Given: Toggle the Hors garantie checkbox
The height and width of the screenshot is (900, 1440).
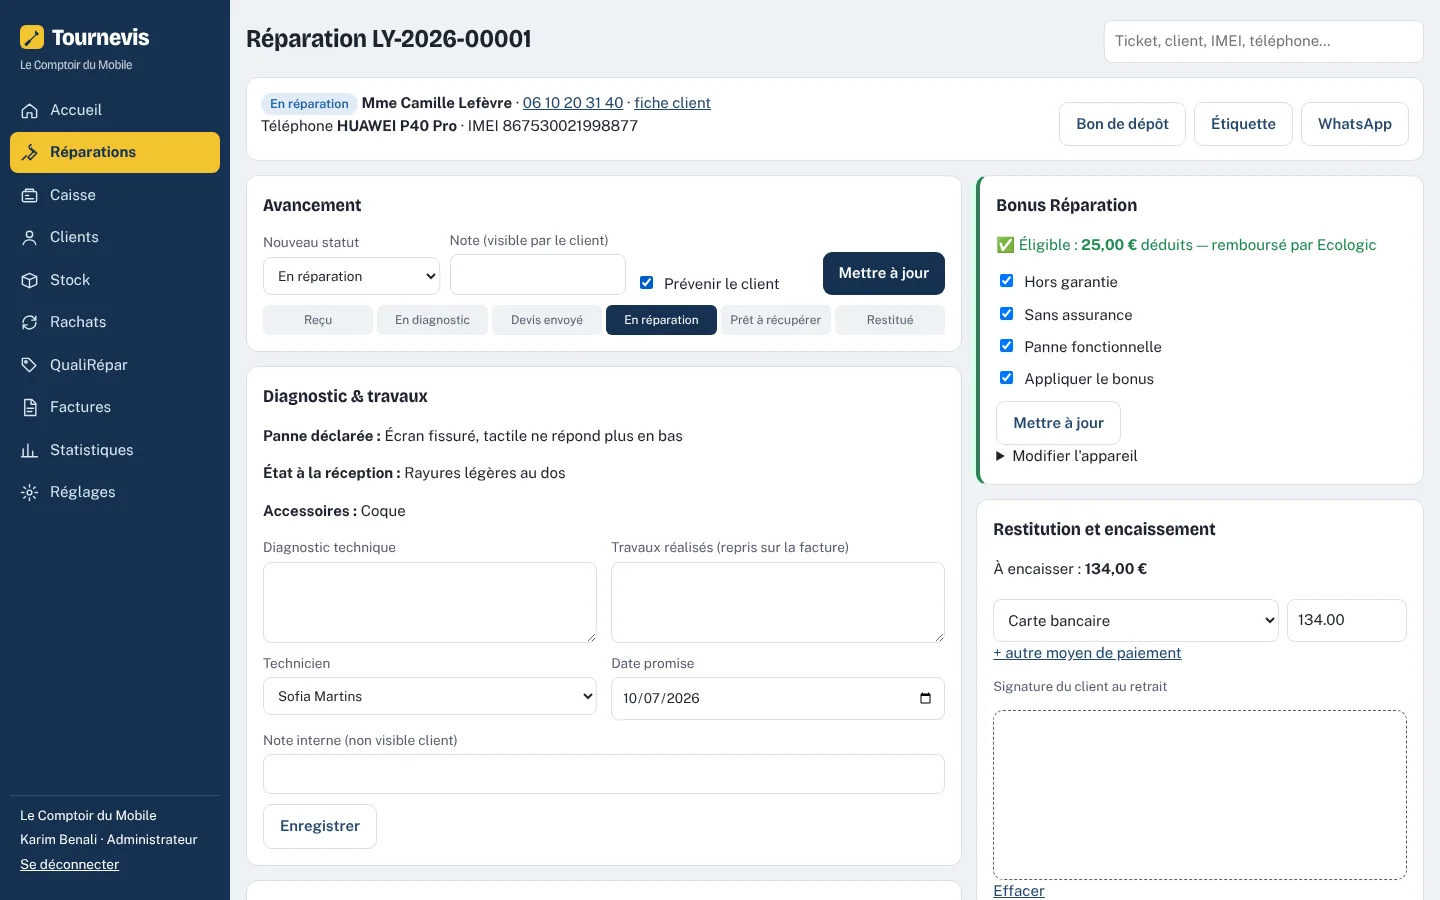Looking at the screenshot, I should tap(1007, 281).
